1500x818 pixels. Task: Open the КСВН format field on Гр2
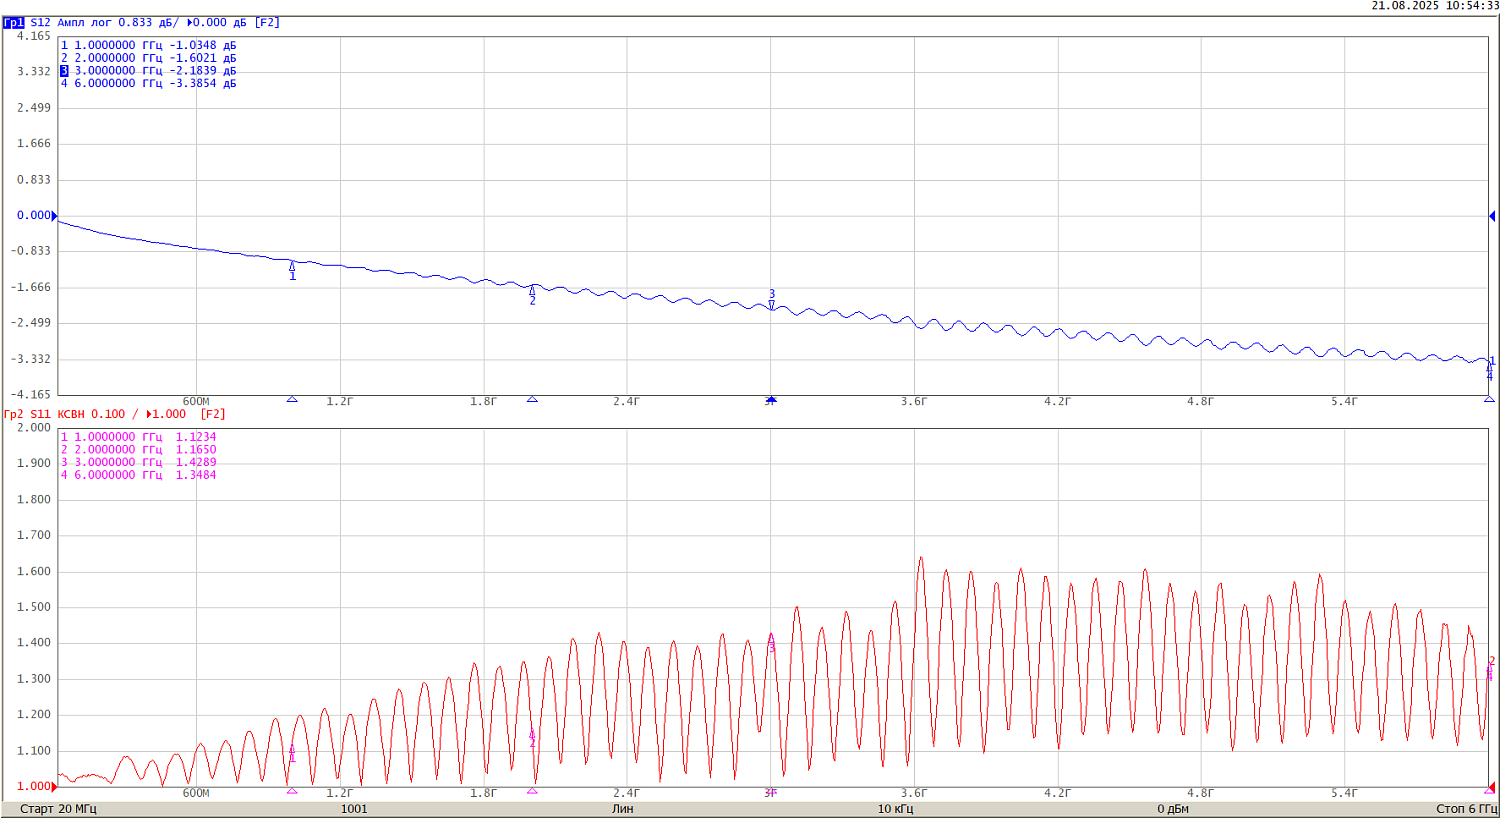71,414
